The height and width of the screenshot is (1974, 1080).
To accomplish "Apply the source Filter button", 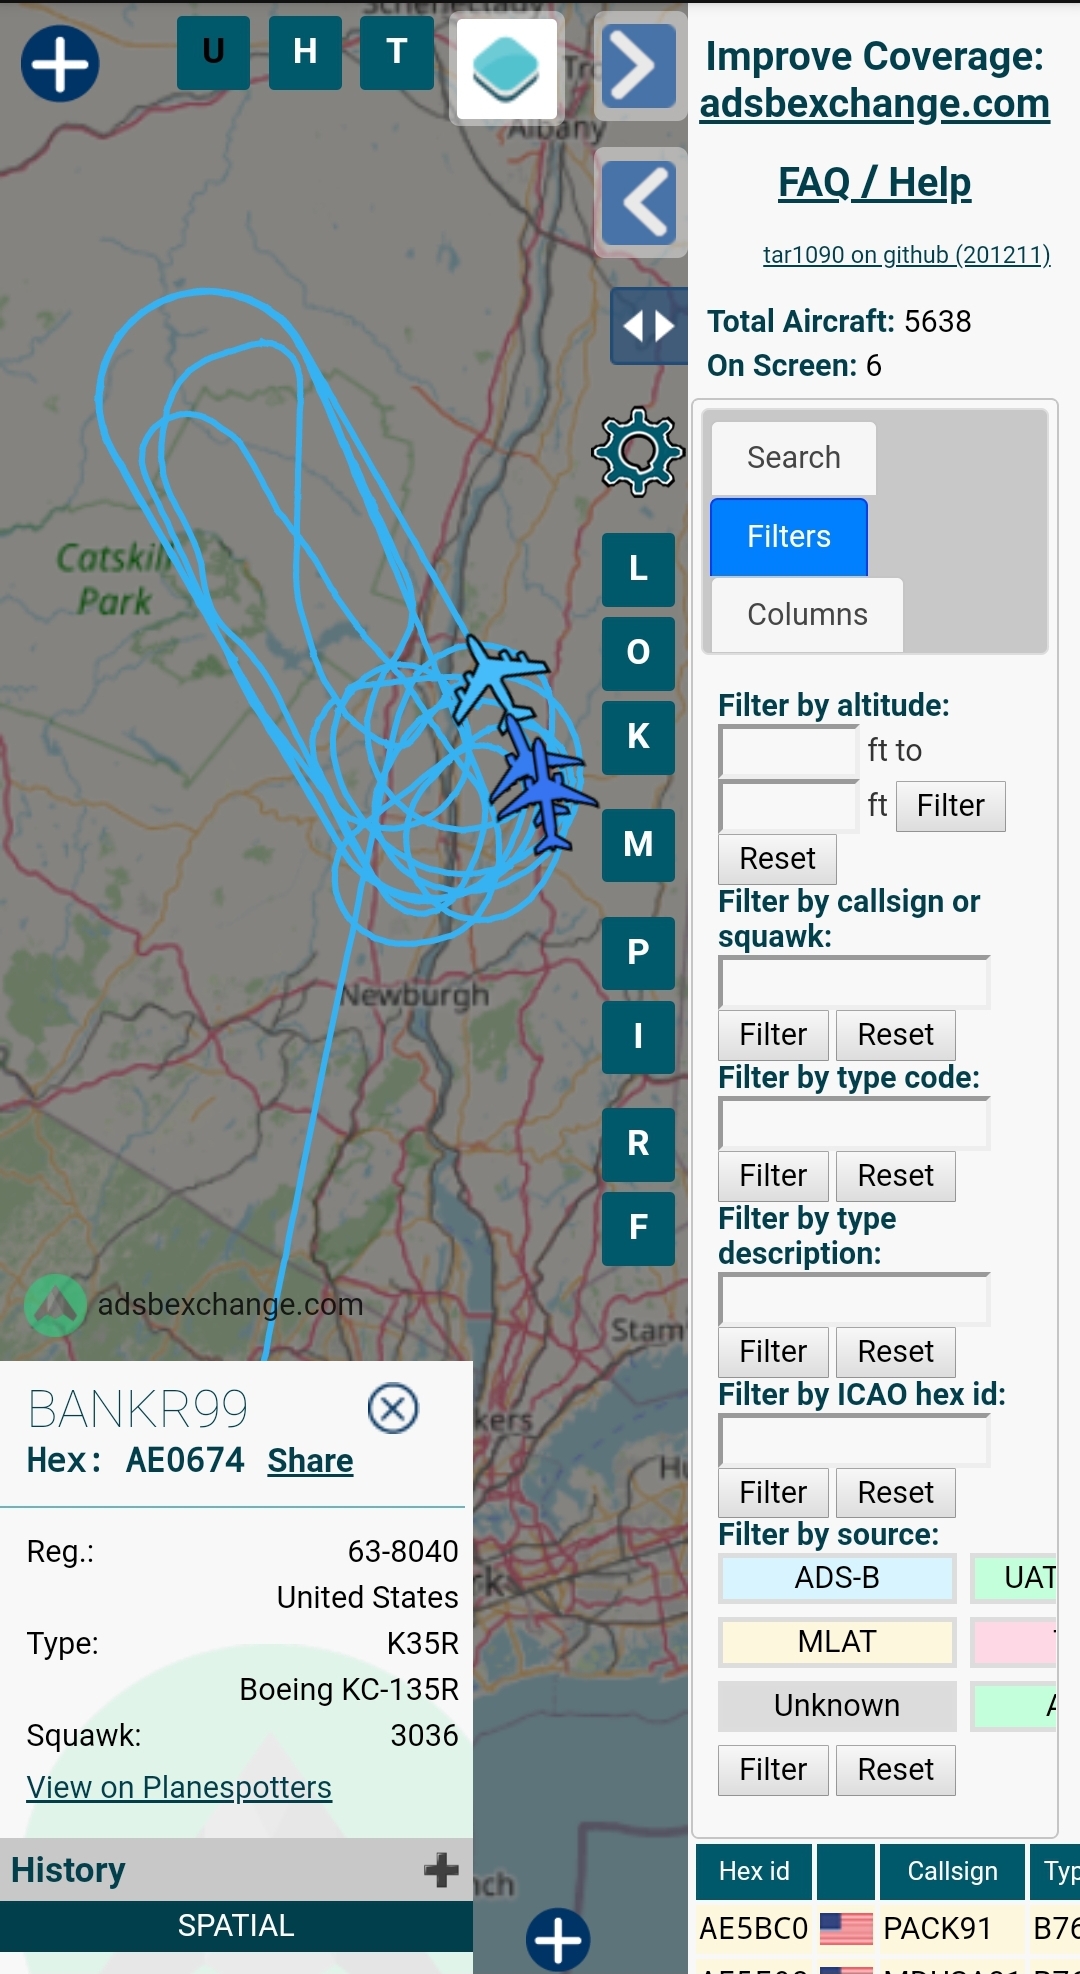I will coord(774,1770).
